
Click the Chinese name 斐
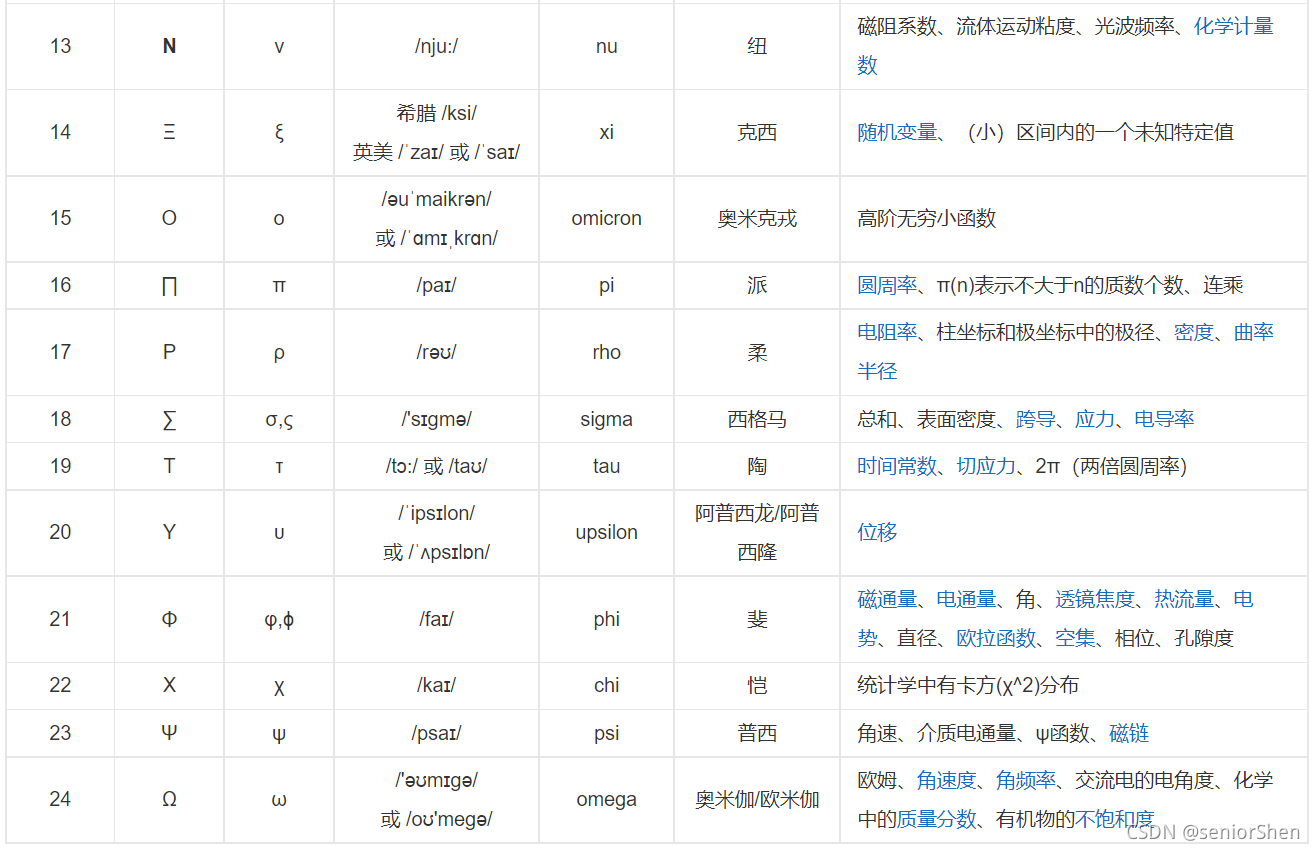pyautogui.click(x=757, y=619)
